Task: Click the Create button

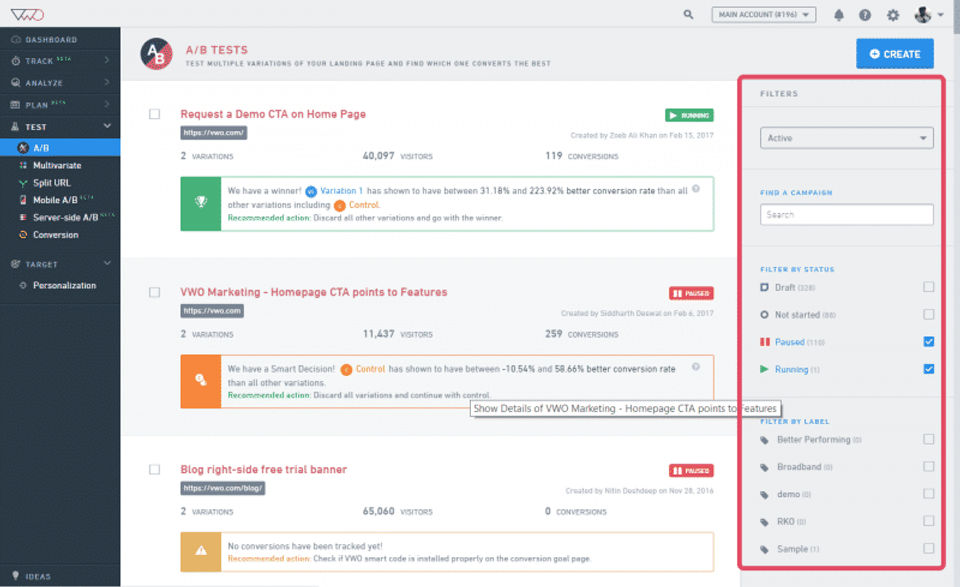Action: tap(894, 54)
